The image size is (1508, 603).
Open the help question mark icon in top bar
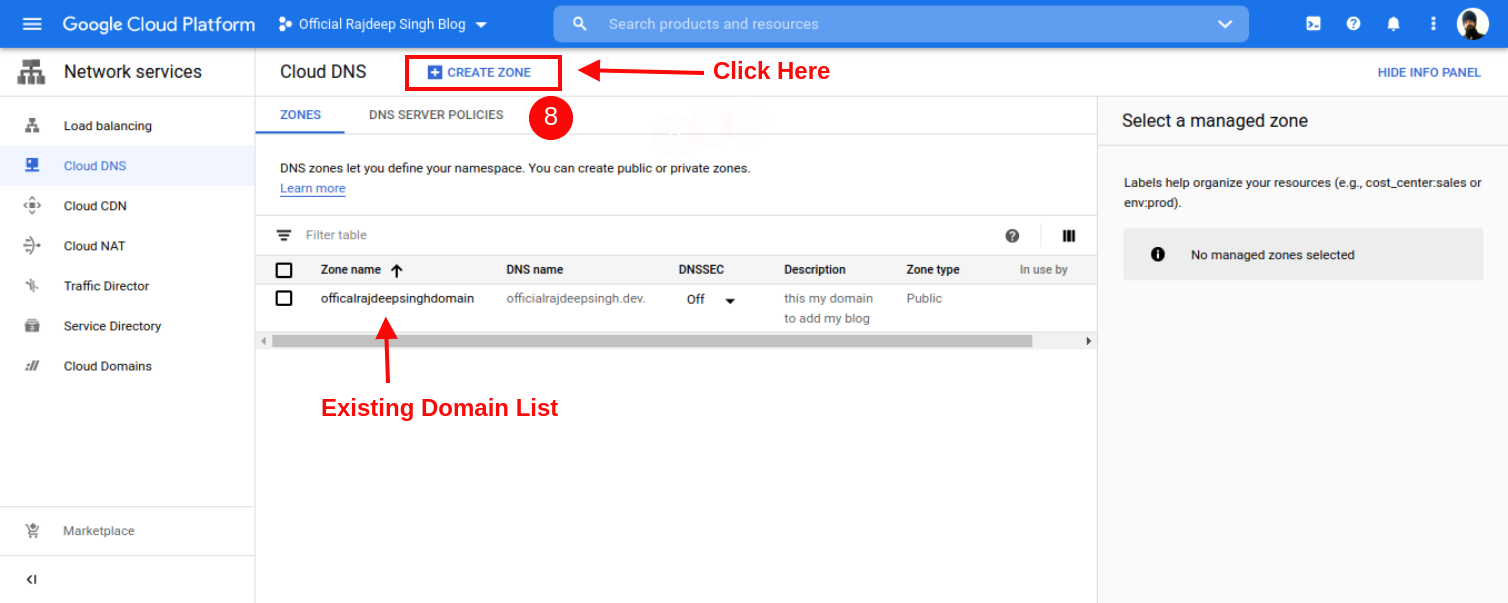(1353, 24)
